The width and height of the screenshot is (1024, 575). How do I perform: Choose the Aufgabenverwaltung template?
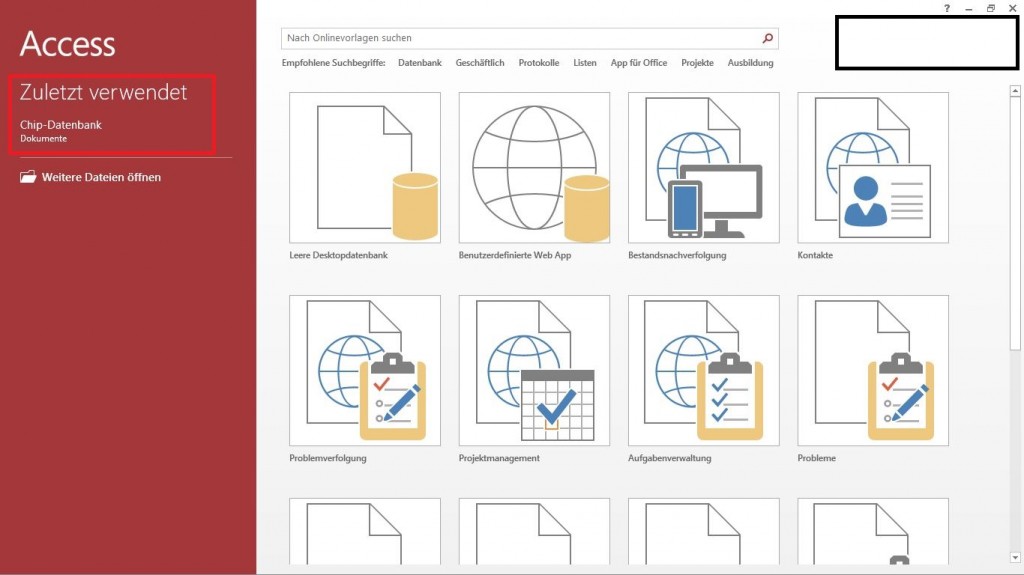(703, 370)
